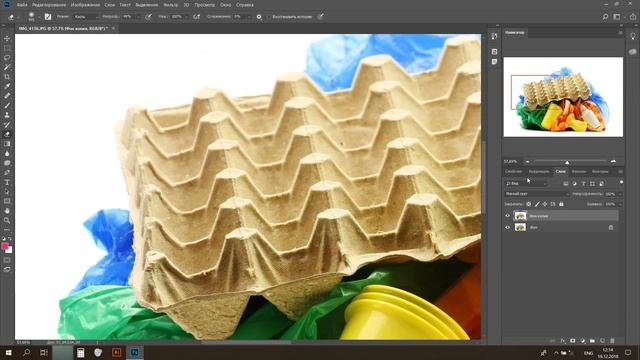Open the File menu
The image size is (640, 360).
click(x=22, y=5)
